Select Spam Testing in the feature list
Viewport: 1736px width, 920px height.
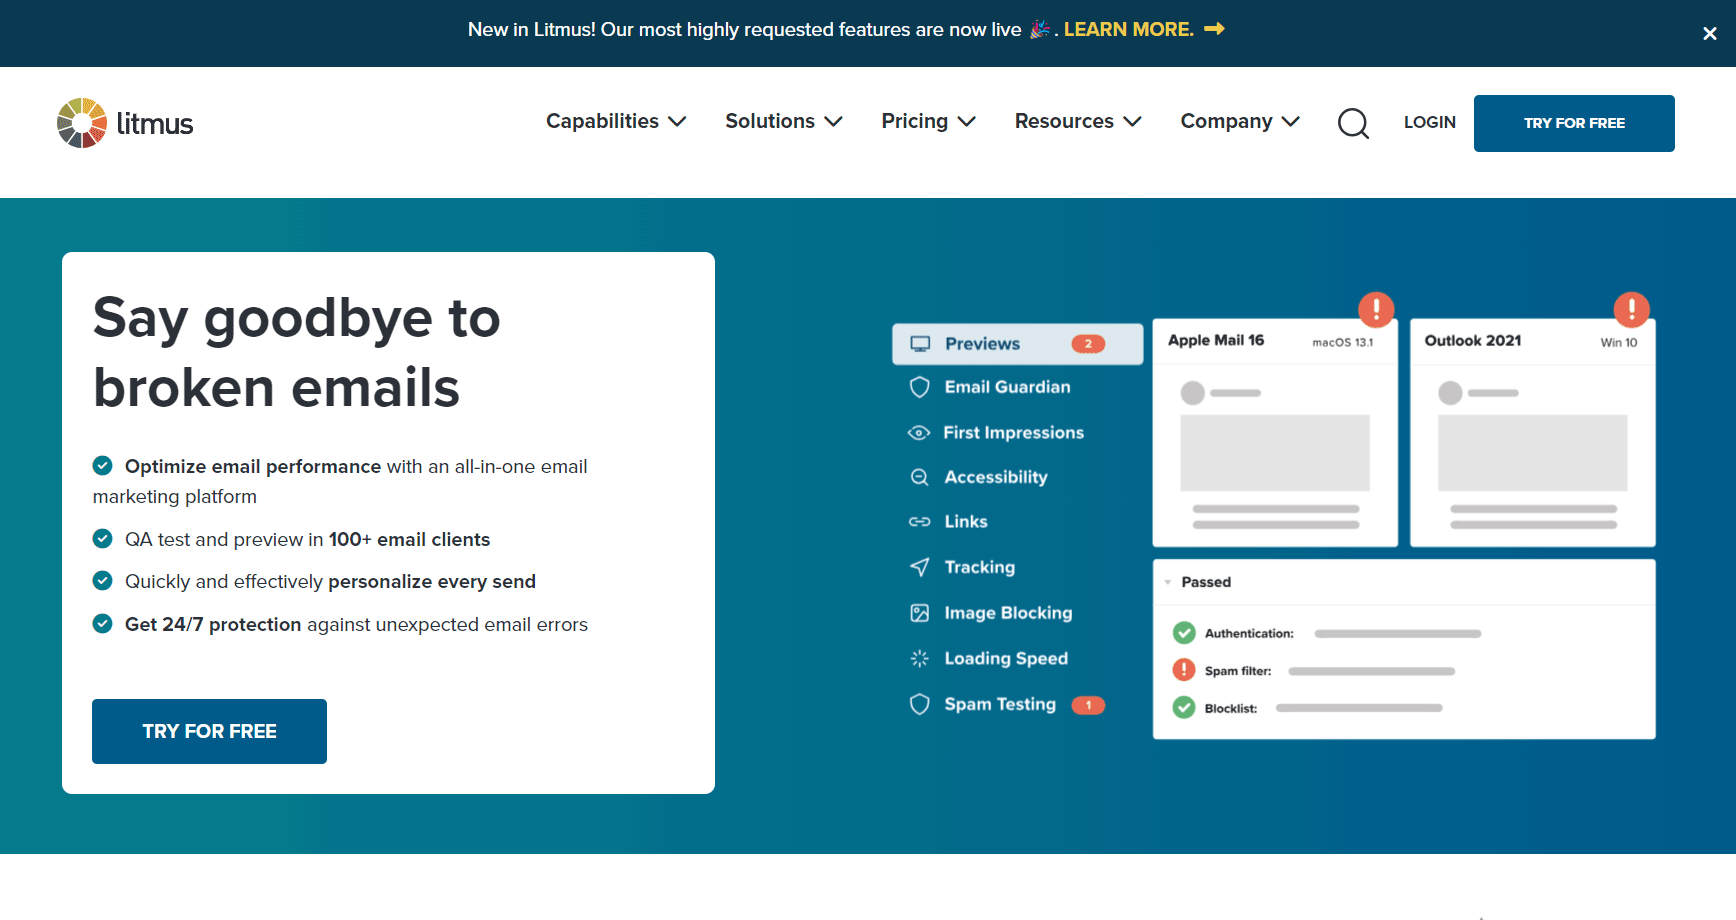[x=1000, y=704]
